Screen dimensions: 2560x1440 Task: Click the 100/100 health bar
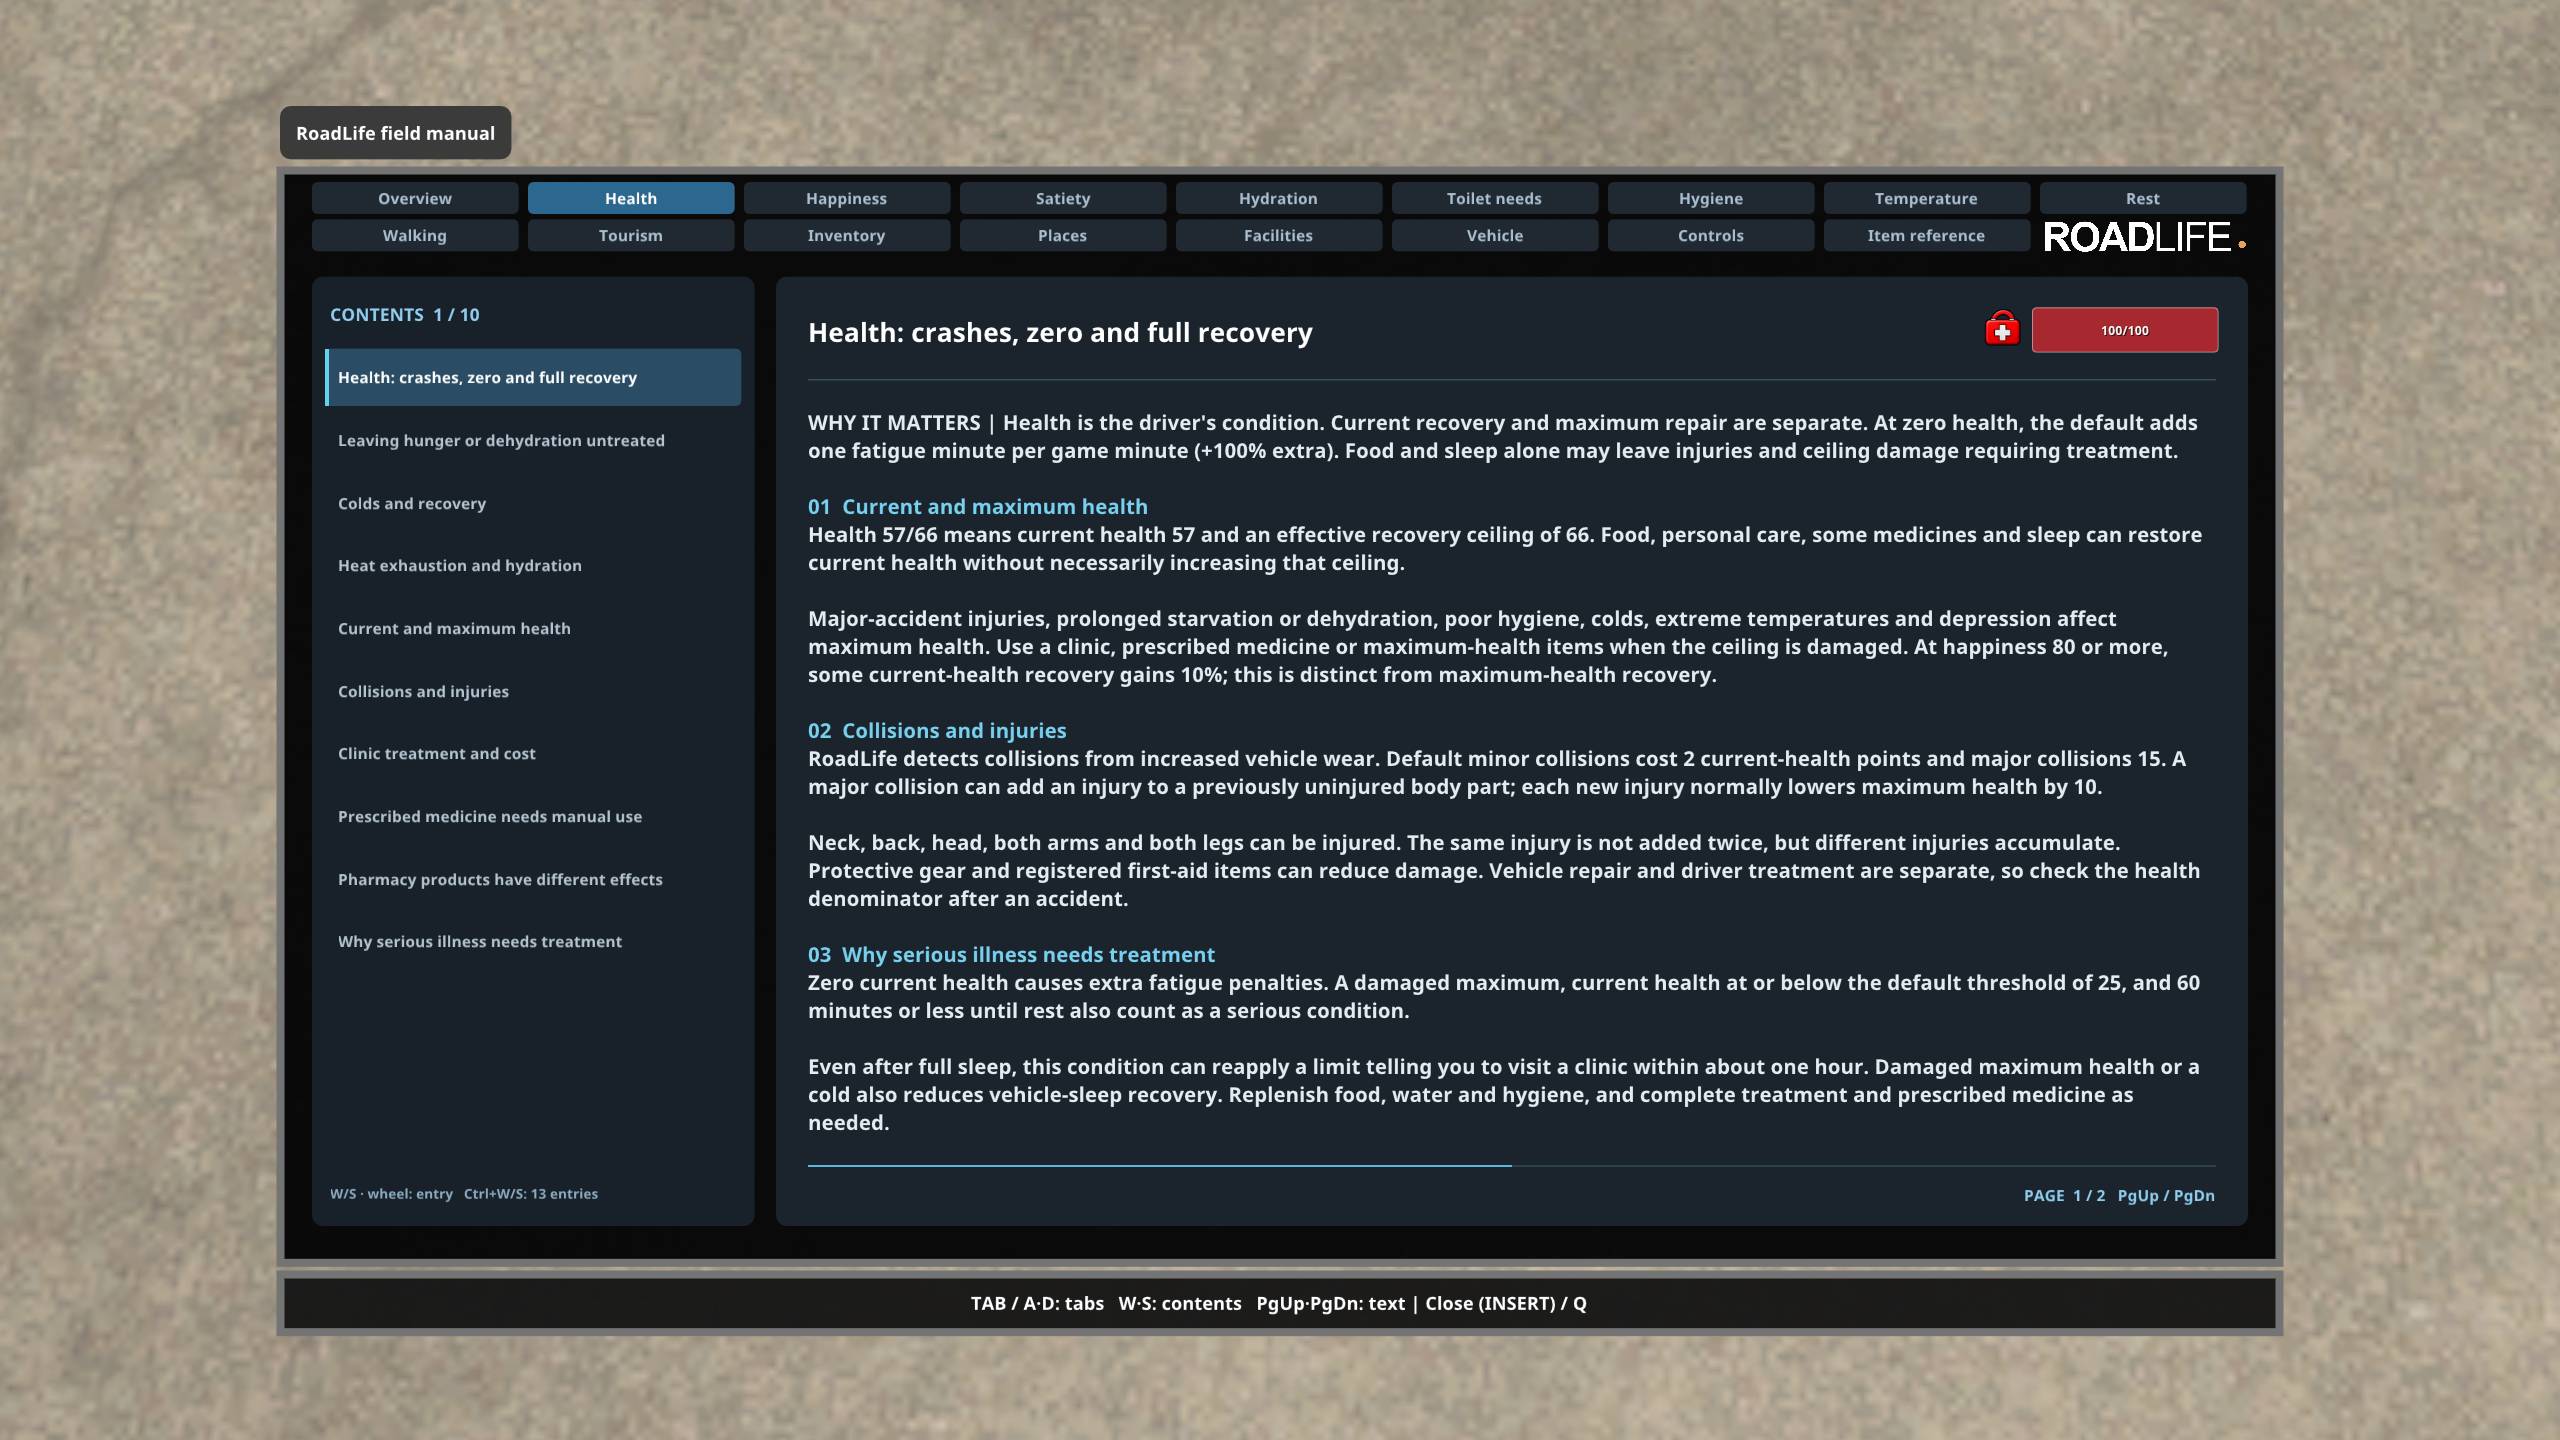[2124, 330]
